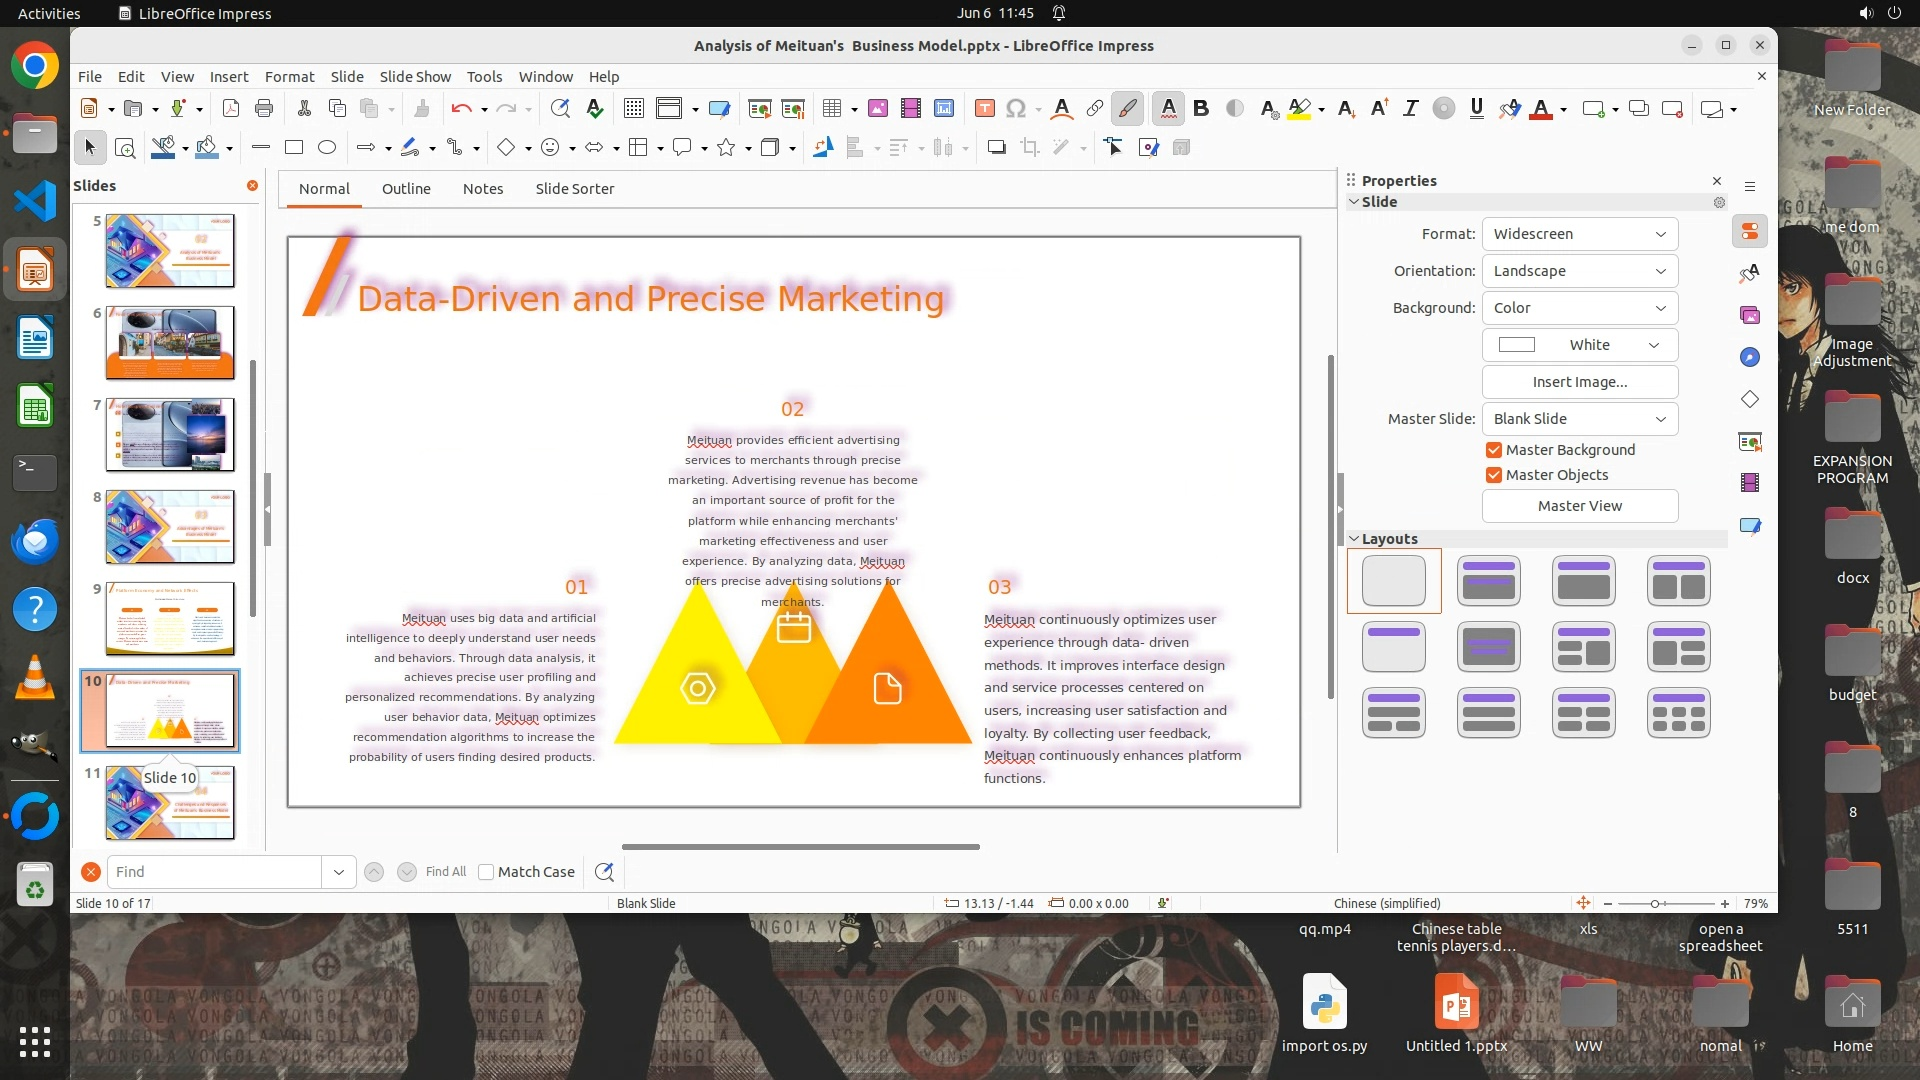This screenshot has width=1920, height=1080.
Task: Select slide 7 thumbnail in Slides panel
Action: point(170,435)
